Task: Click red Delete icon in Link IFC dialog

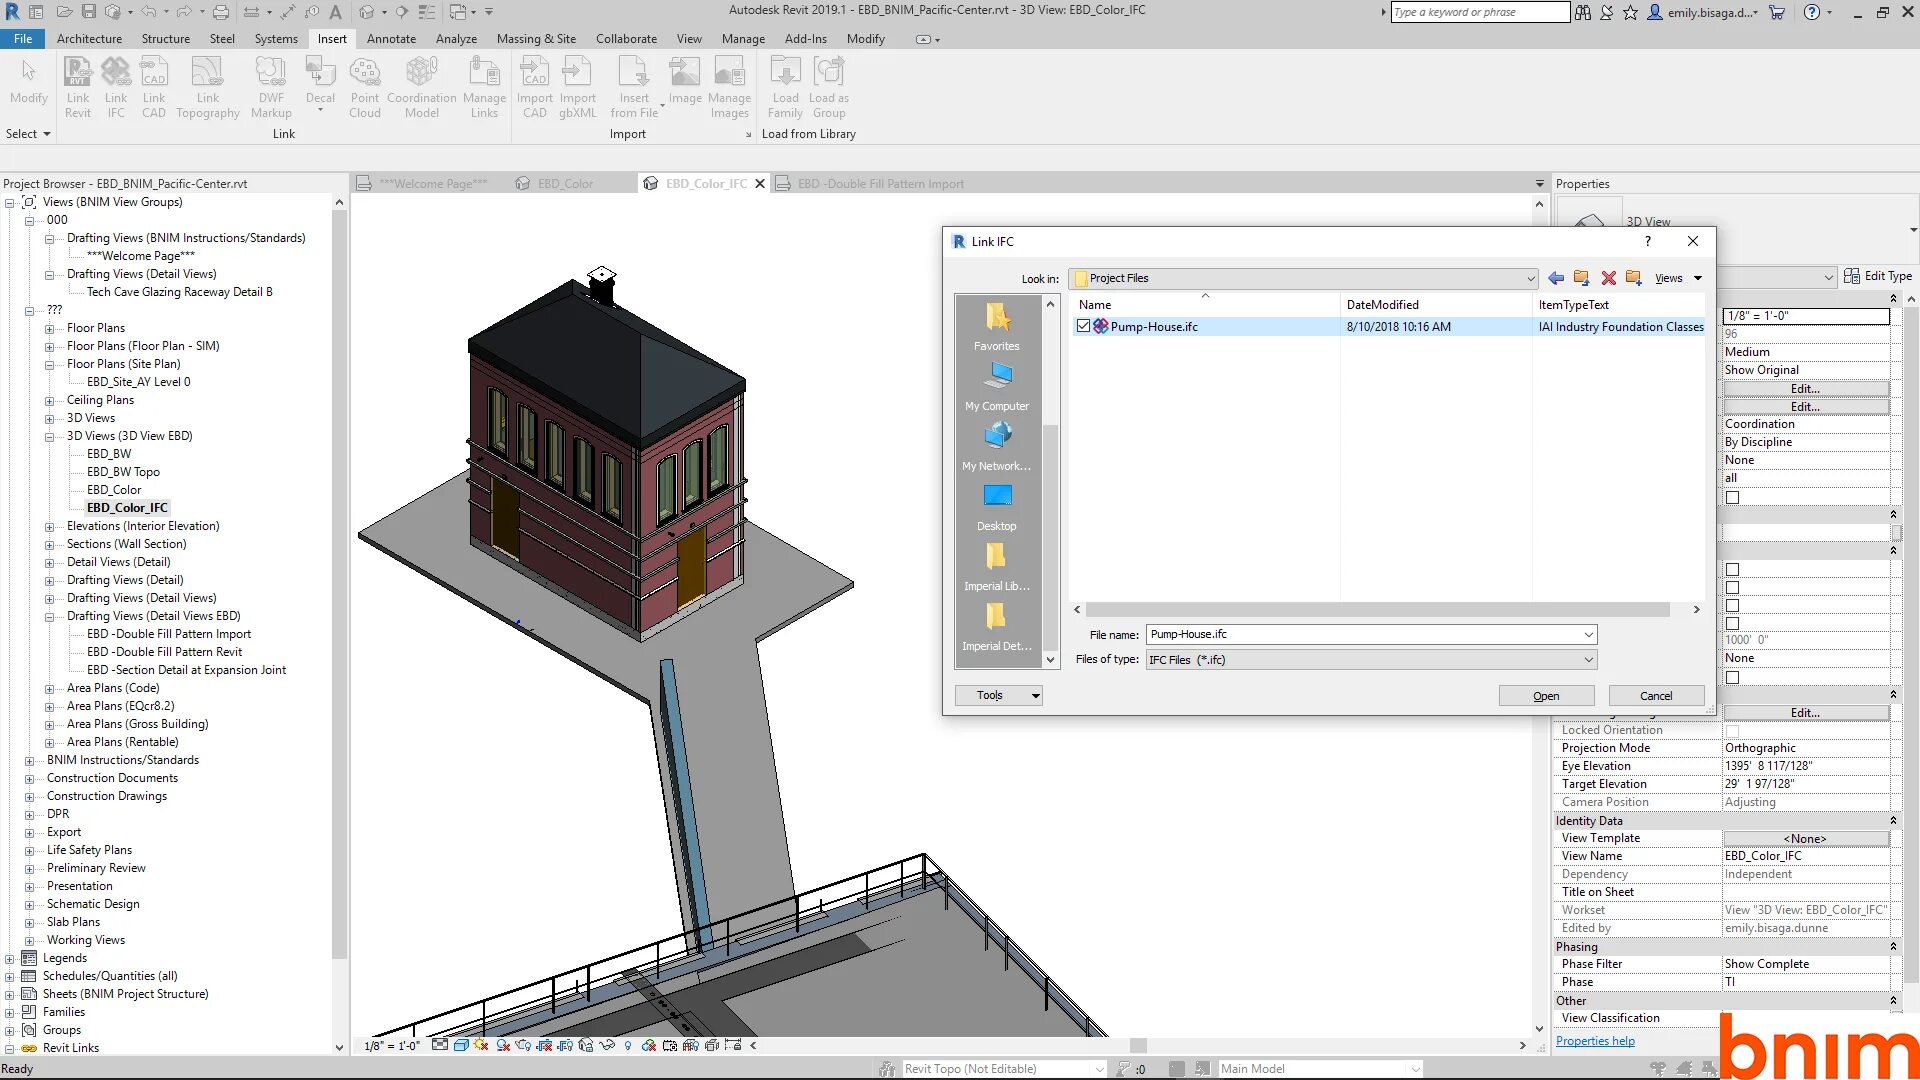Action: [1608, 279]
